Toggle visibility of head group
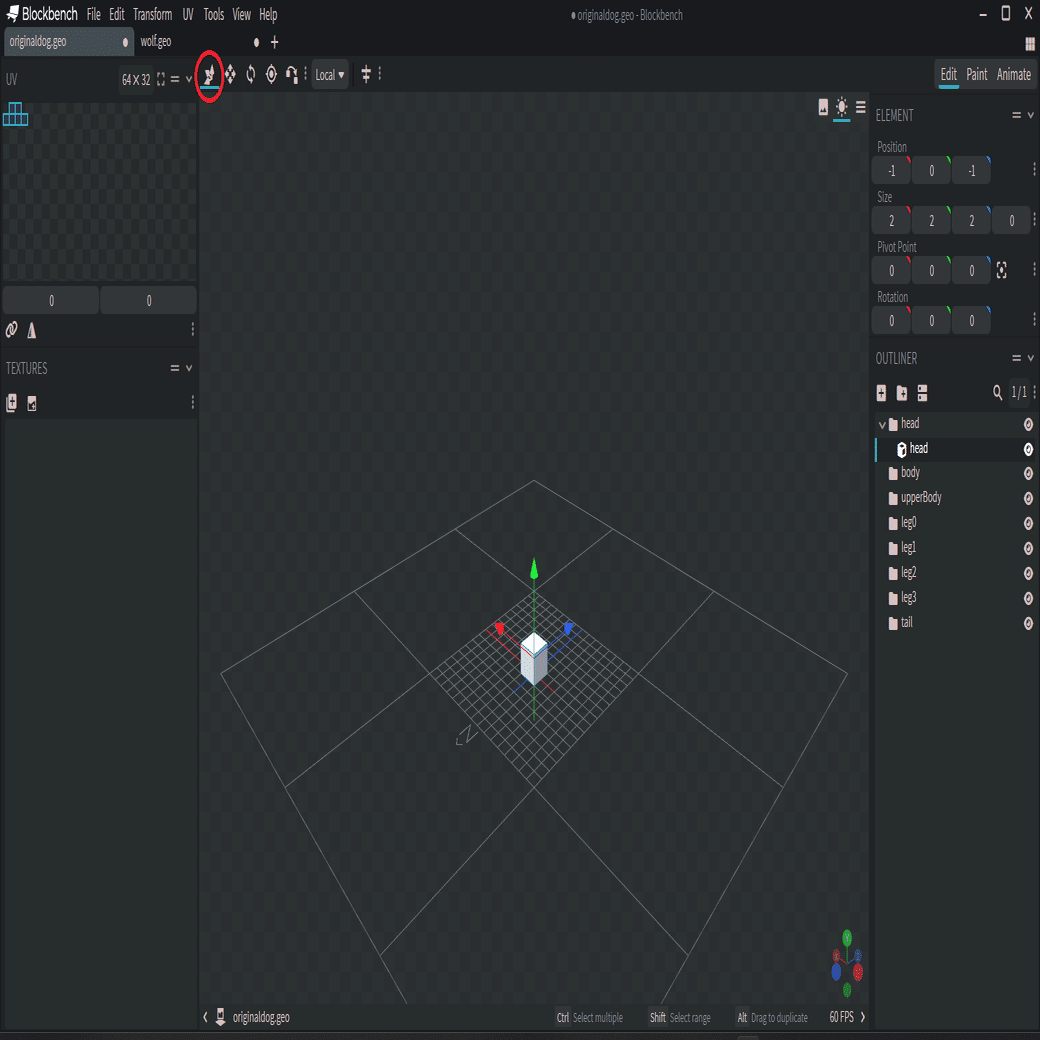The image size is (1040, 1040). [x=1028, y=424]
